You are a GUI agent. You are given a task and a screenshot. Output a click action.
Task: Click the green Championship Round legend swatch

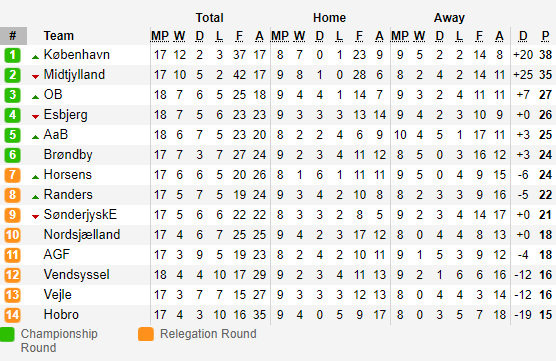pyautogui.click(x=7, y=334)
